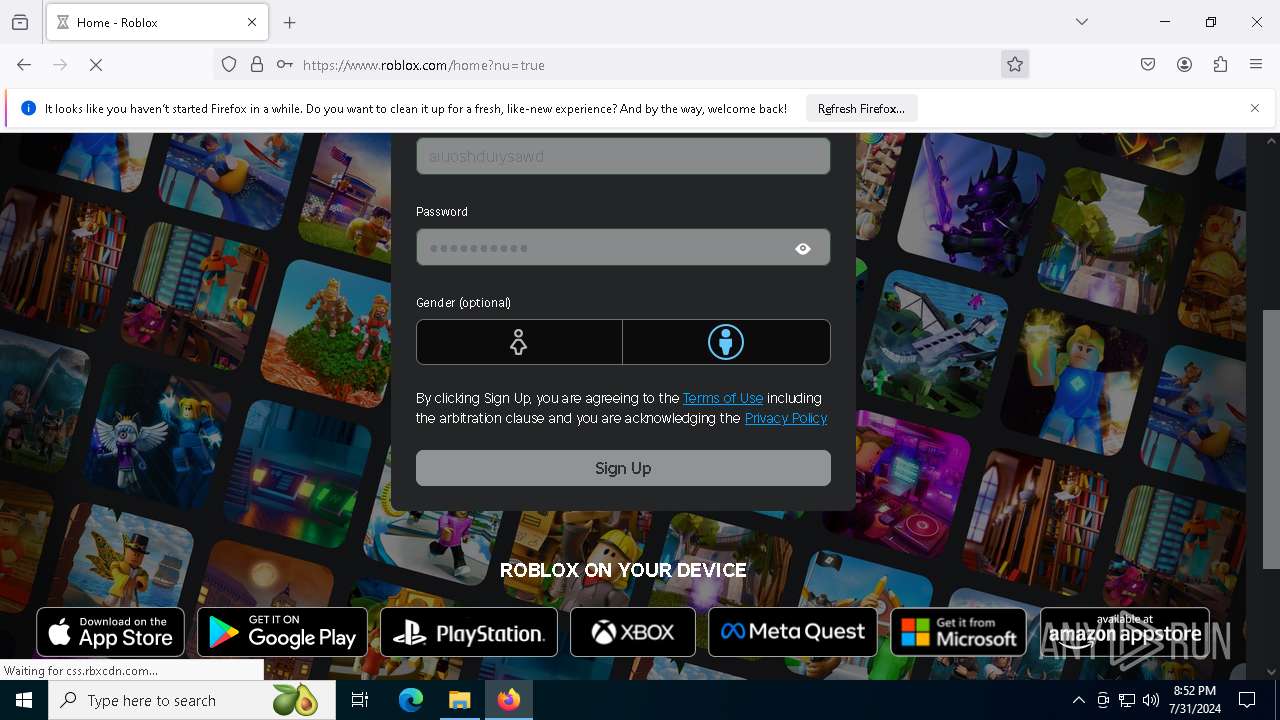Click the Refresh Firefox... button

[x=861, y=108]
